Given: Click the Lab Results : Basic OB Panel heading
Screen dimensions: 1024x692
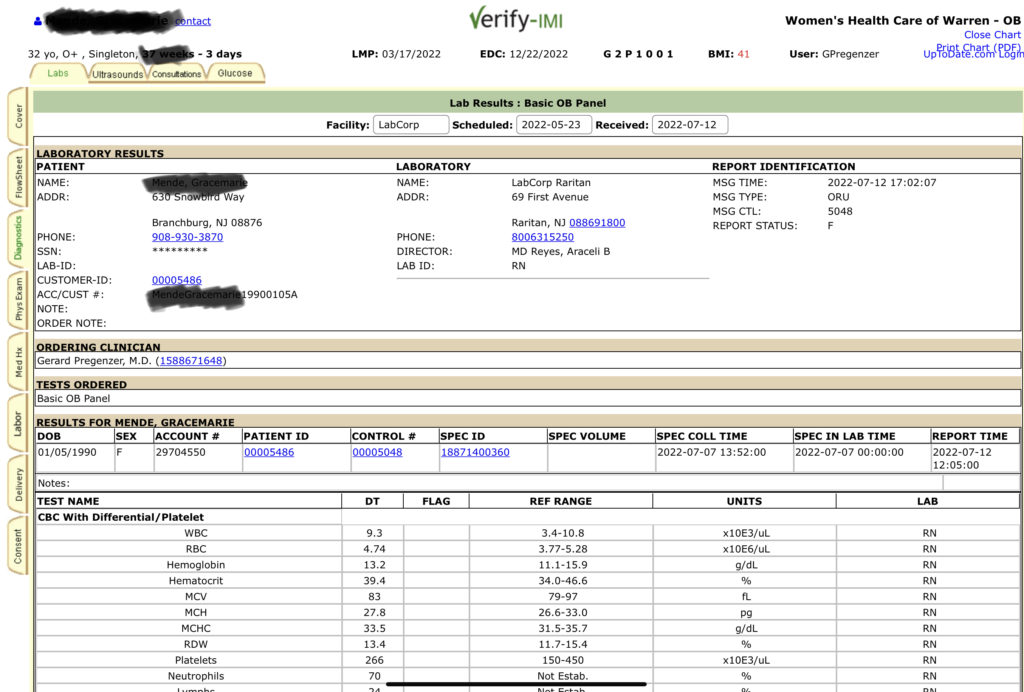Looking at the screenshot, I should pos(528,103).
